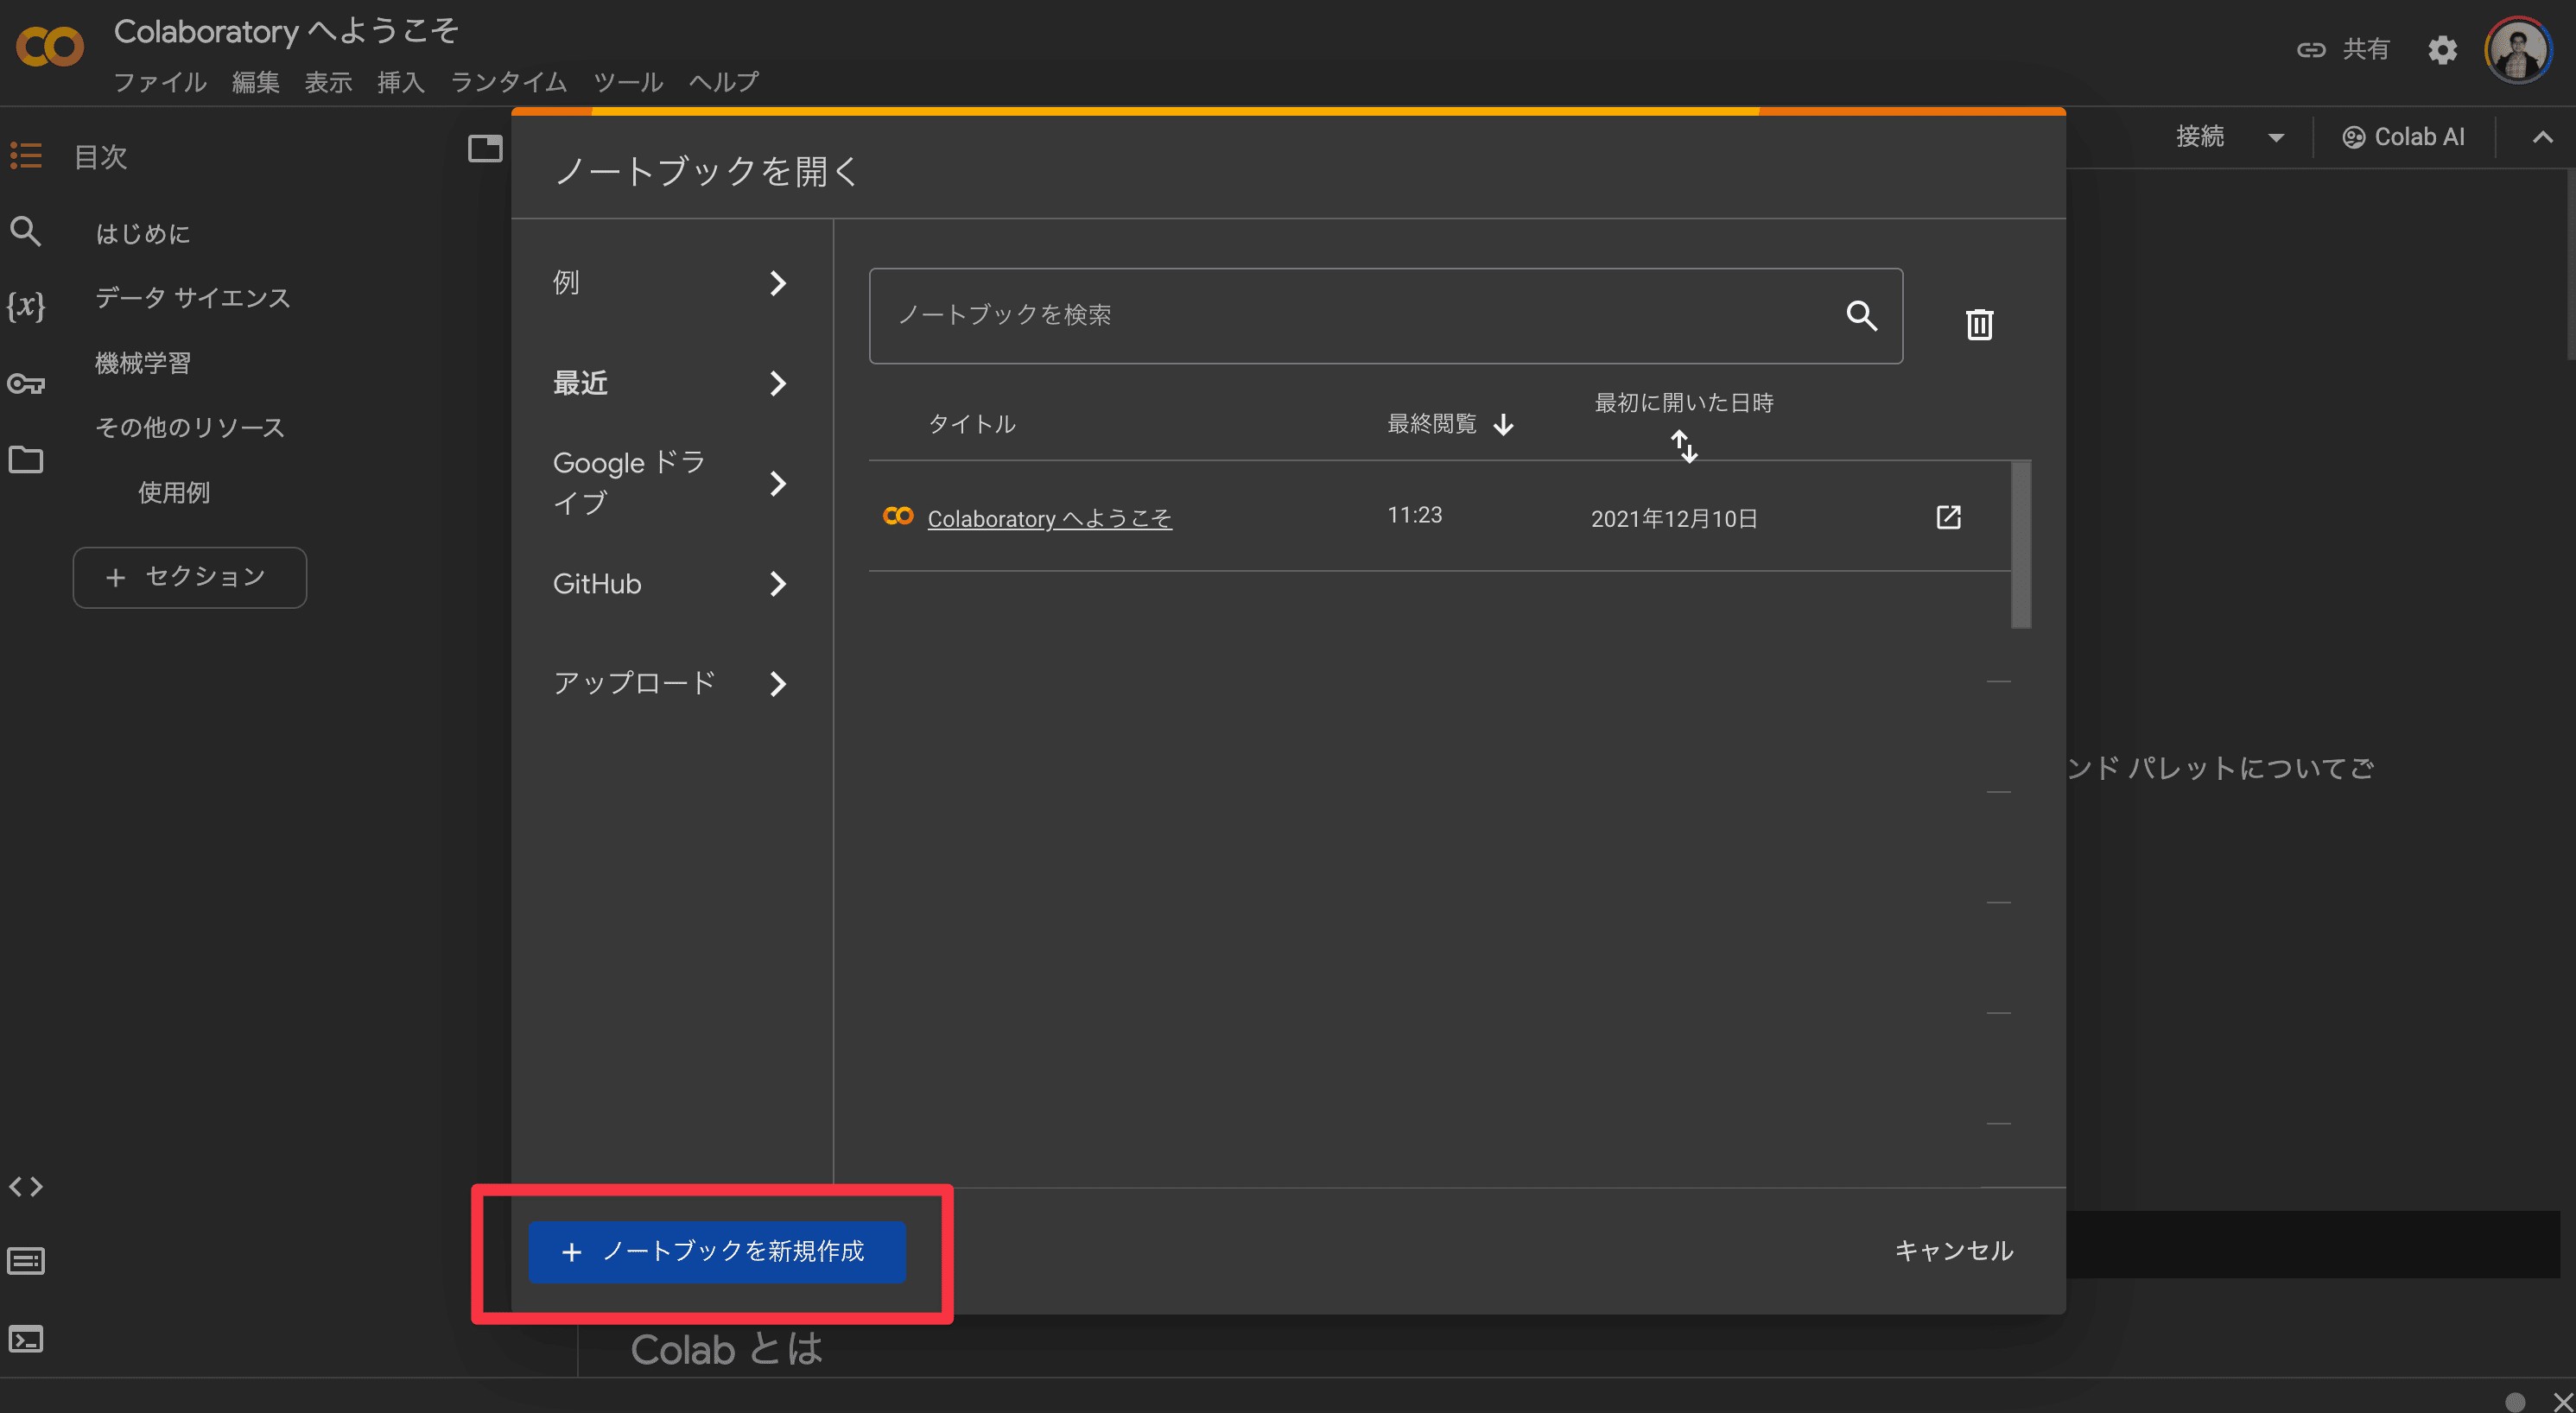Click the キャンセル button
This screenshot has width=2576, height=1413.
click(1953, 1251)
